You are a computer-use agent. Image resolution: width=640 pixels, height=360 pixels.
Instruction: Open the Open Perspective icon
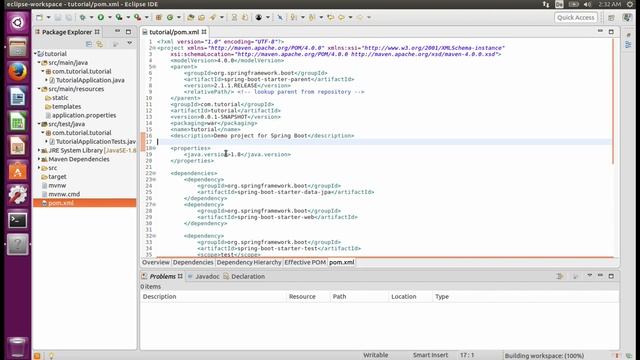click(611, 18)
